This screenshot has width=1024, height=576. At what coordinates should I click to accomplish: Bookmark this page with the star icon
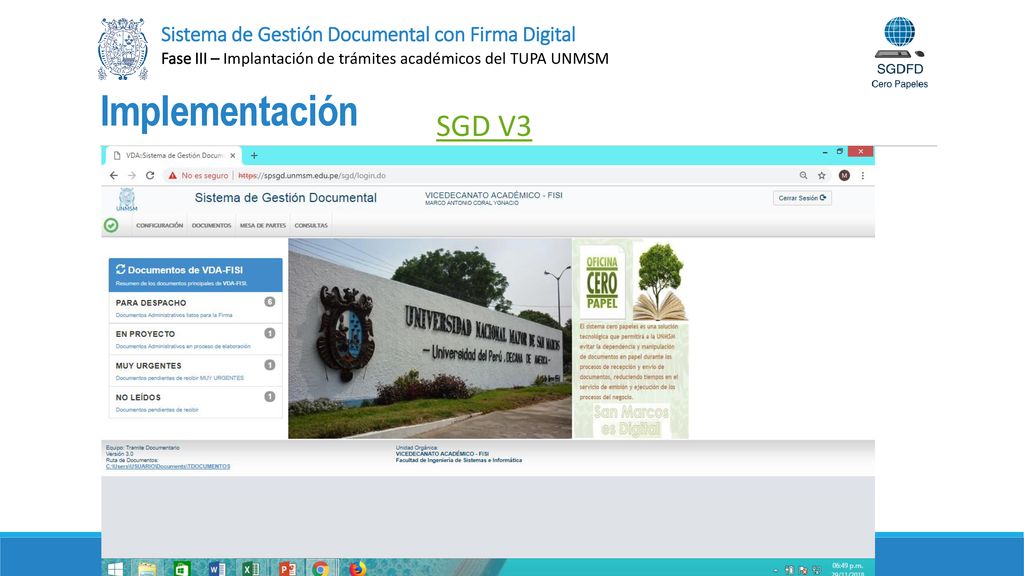[x=822, y=176]
